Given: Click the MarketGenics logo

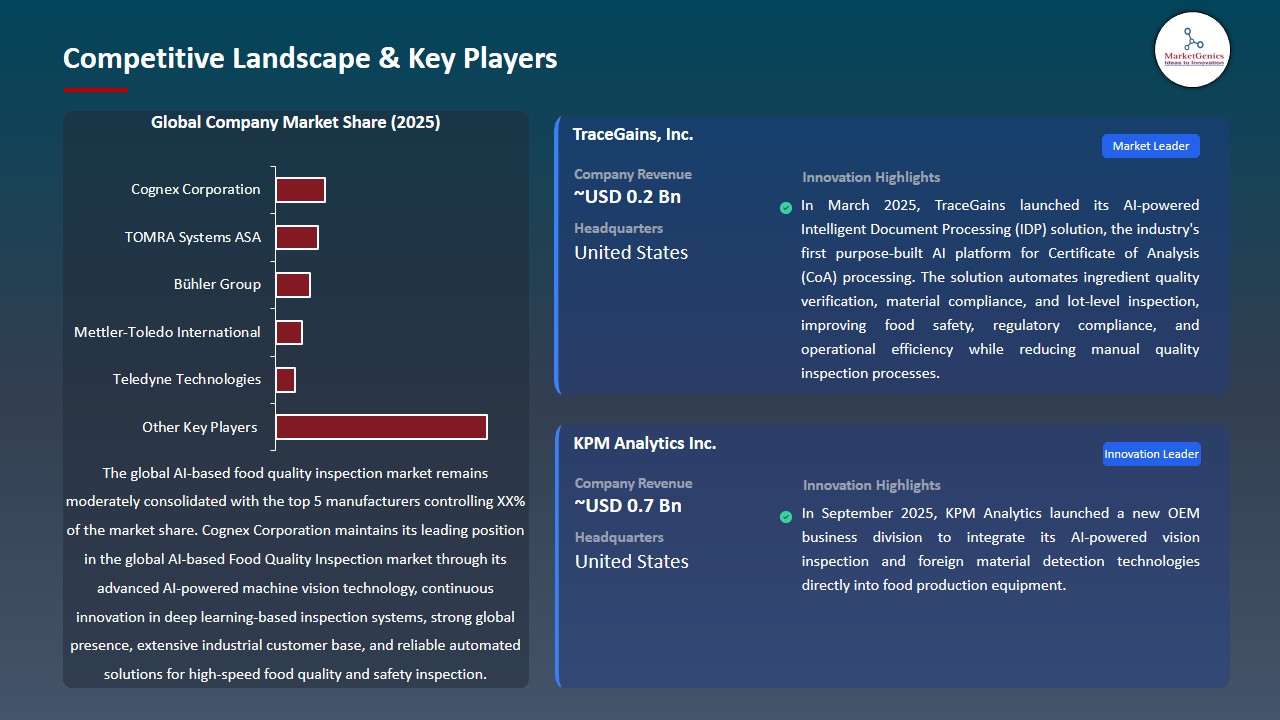Looking at the screenshot, I should 1192,49.
